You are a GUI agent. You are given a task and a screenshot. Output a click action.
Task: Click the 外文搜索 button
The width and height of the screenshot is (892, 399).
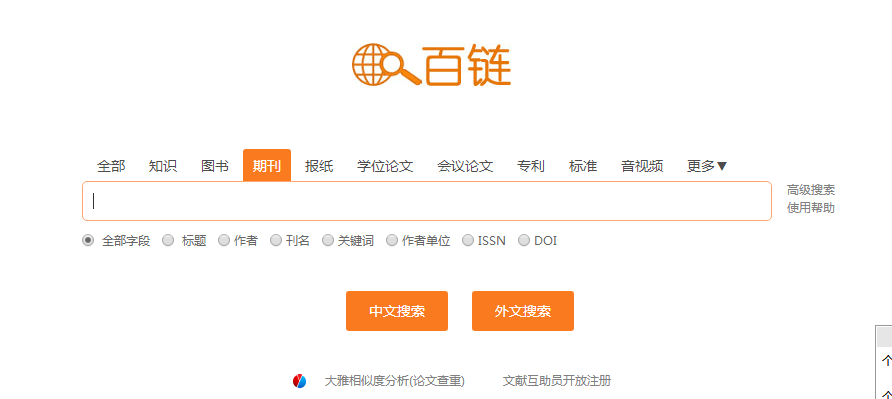point(523,311)
